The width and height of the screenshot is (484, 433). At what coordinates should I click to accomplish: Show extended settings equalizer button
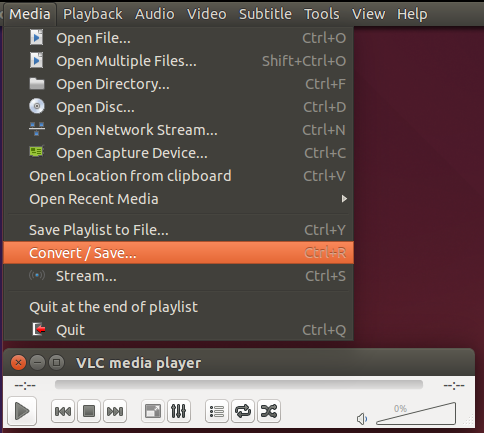click(x=179, y=411)
